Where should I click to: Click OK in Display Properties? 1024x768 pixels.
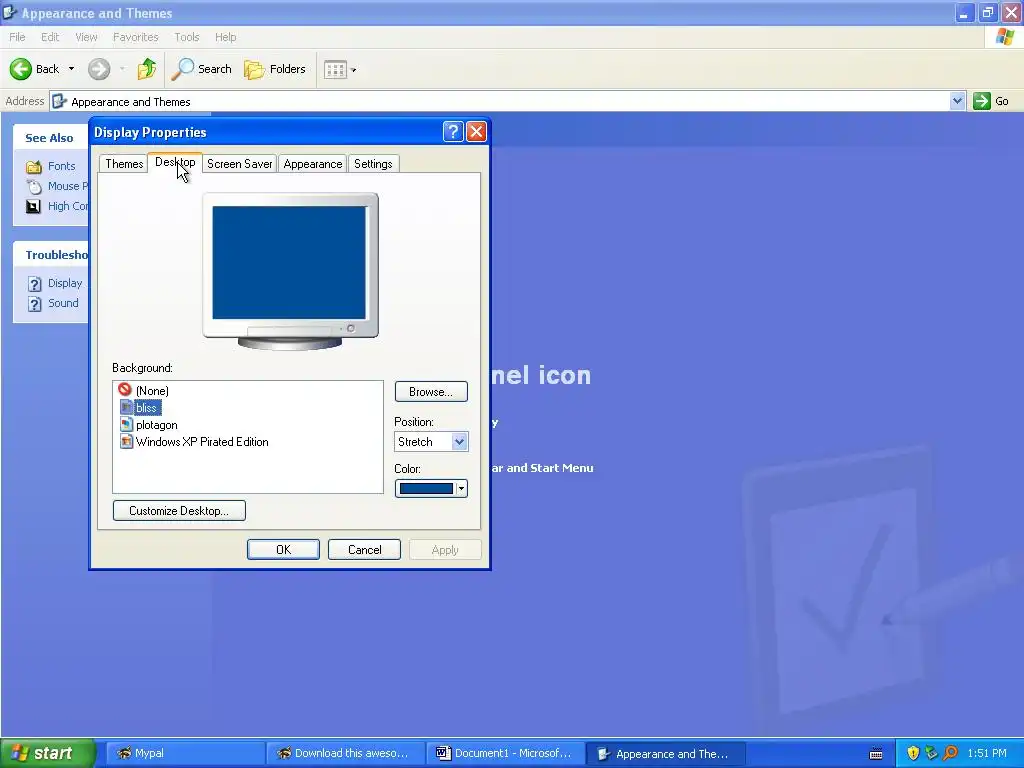click(283, 550)
